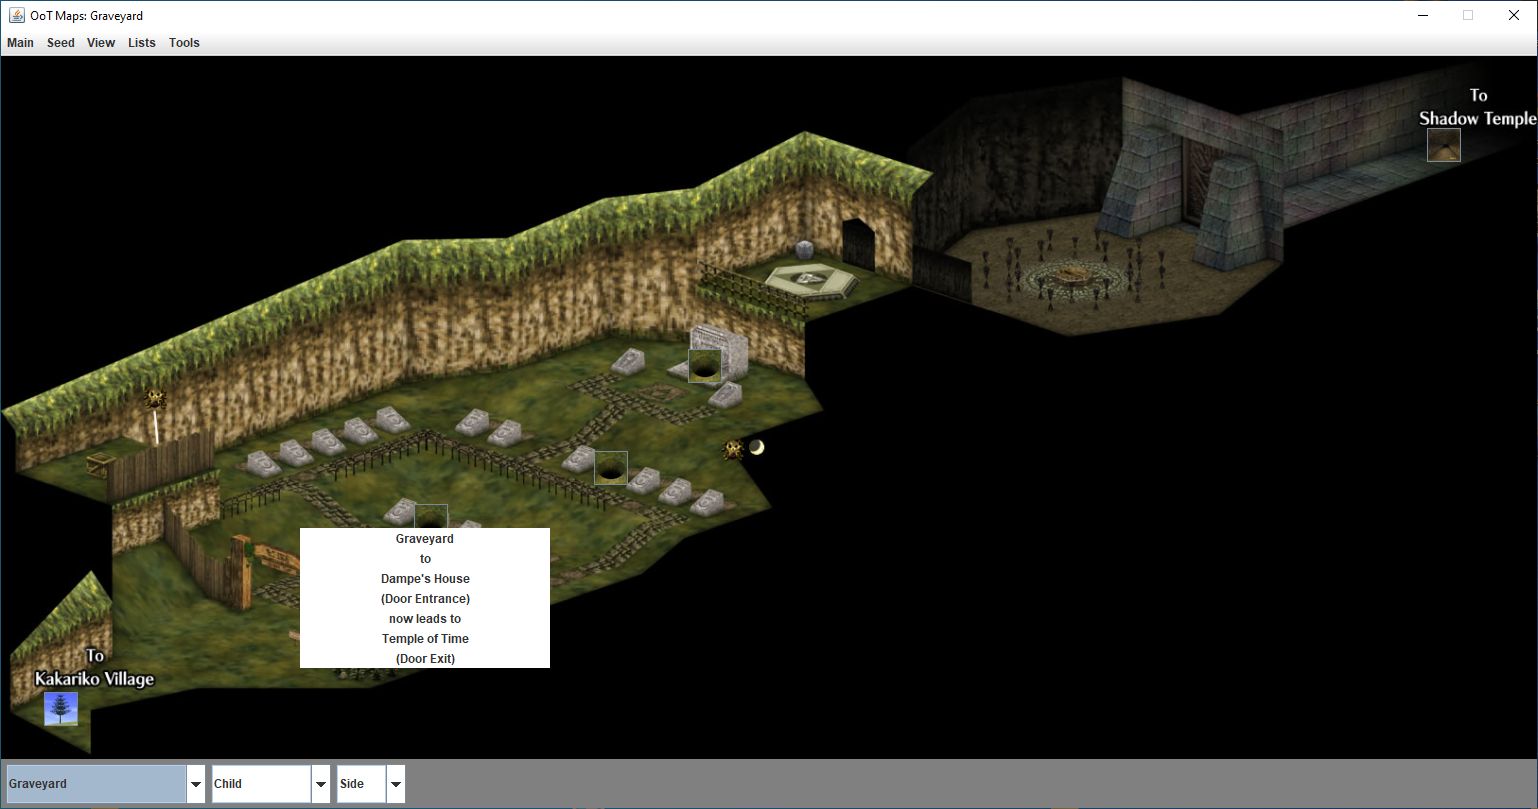1538x809 pixels.
Task: Expand the Child age dropdown arrow
Action: click(x=321, y=784)
